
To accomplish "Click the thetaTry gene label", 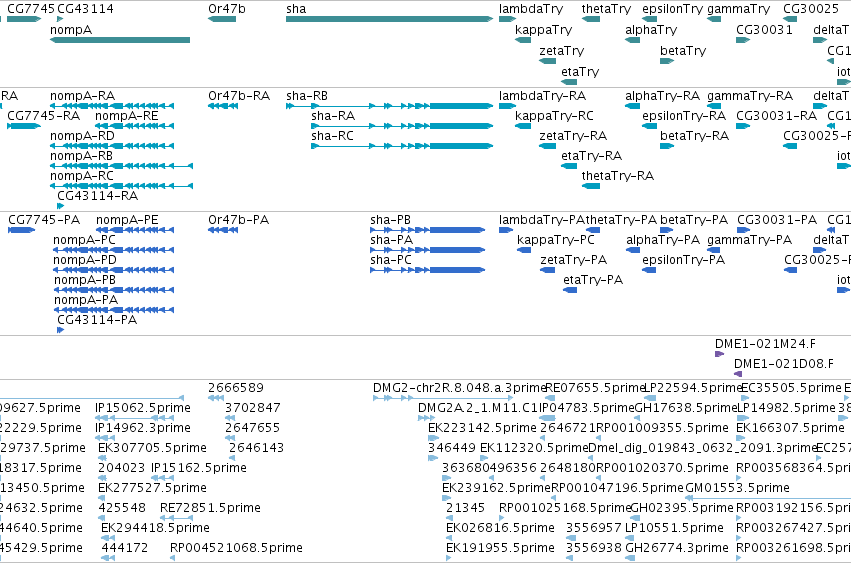I will pos(606,9).
